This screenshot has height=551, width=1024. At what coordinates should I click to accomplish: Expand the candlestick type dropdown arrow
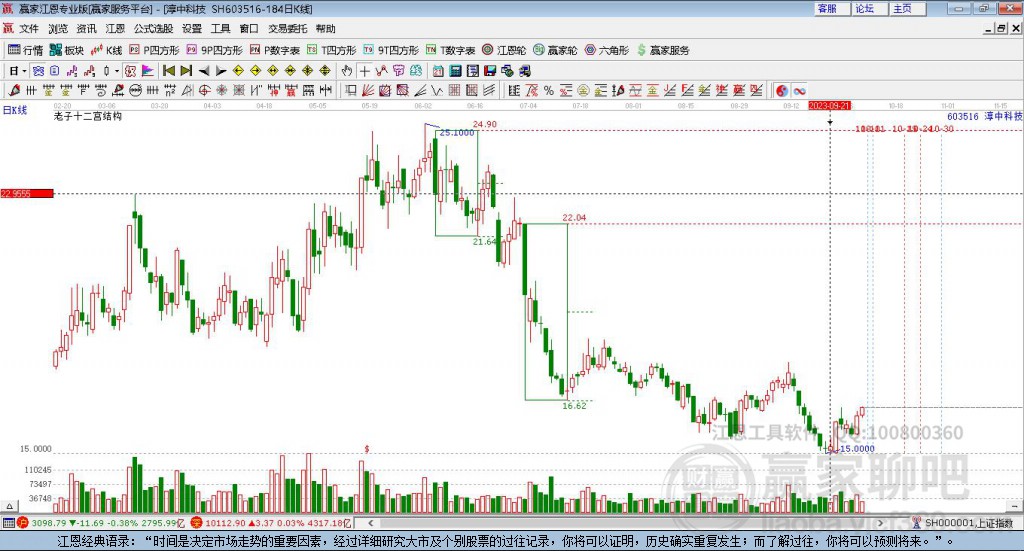pyautogui.click(x=117, y=71)
